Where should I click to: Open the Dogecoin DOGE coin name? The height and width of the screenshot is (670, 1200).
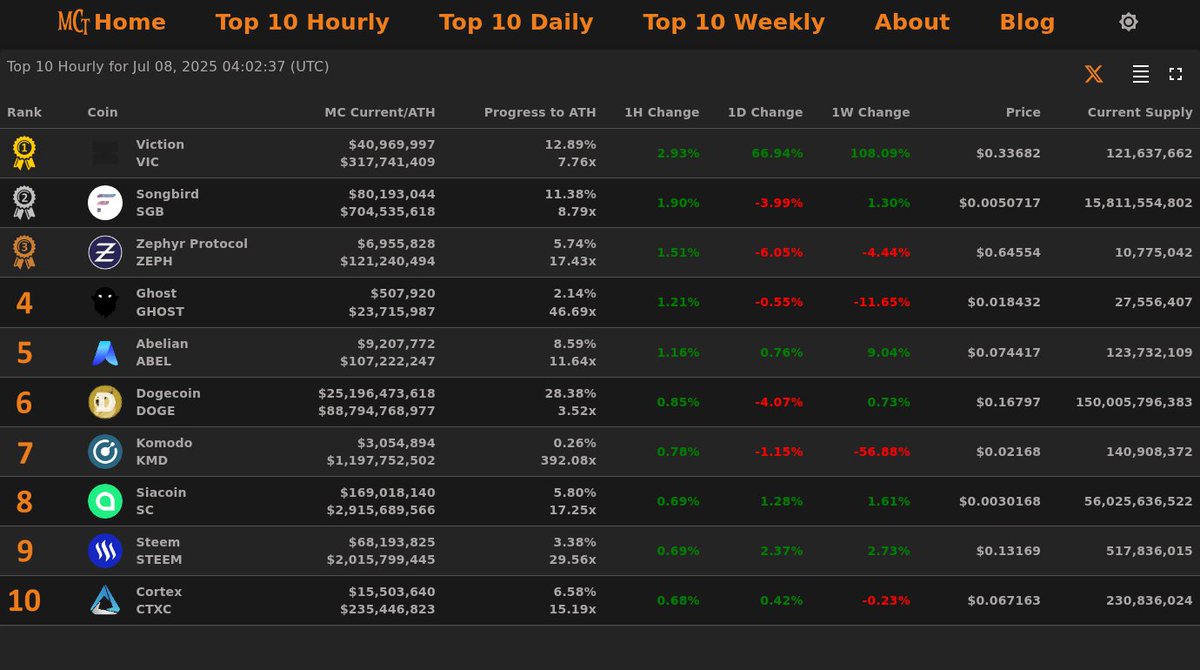(168, 402)
